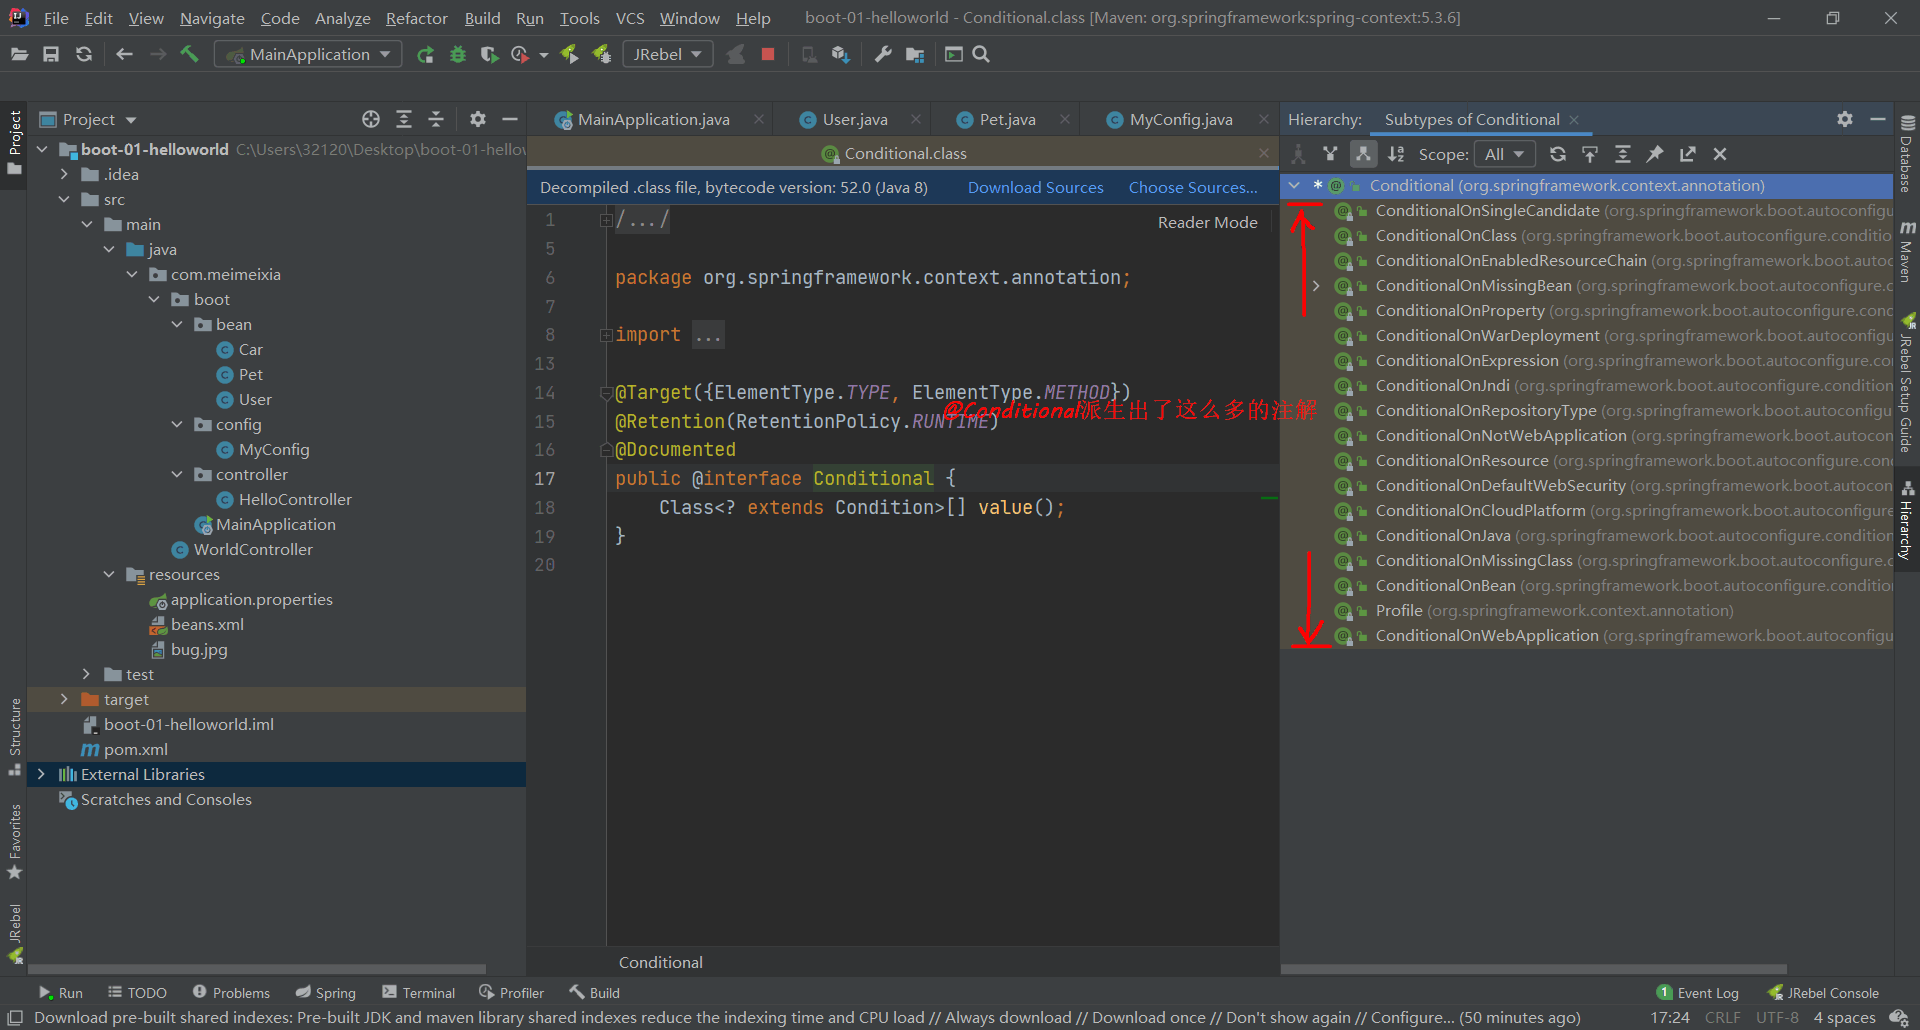
Task: Rerun MainApplication with the green rerun arrow
Action: pos(425,54)
